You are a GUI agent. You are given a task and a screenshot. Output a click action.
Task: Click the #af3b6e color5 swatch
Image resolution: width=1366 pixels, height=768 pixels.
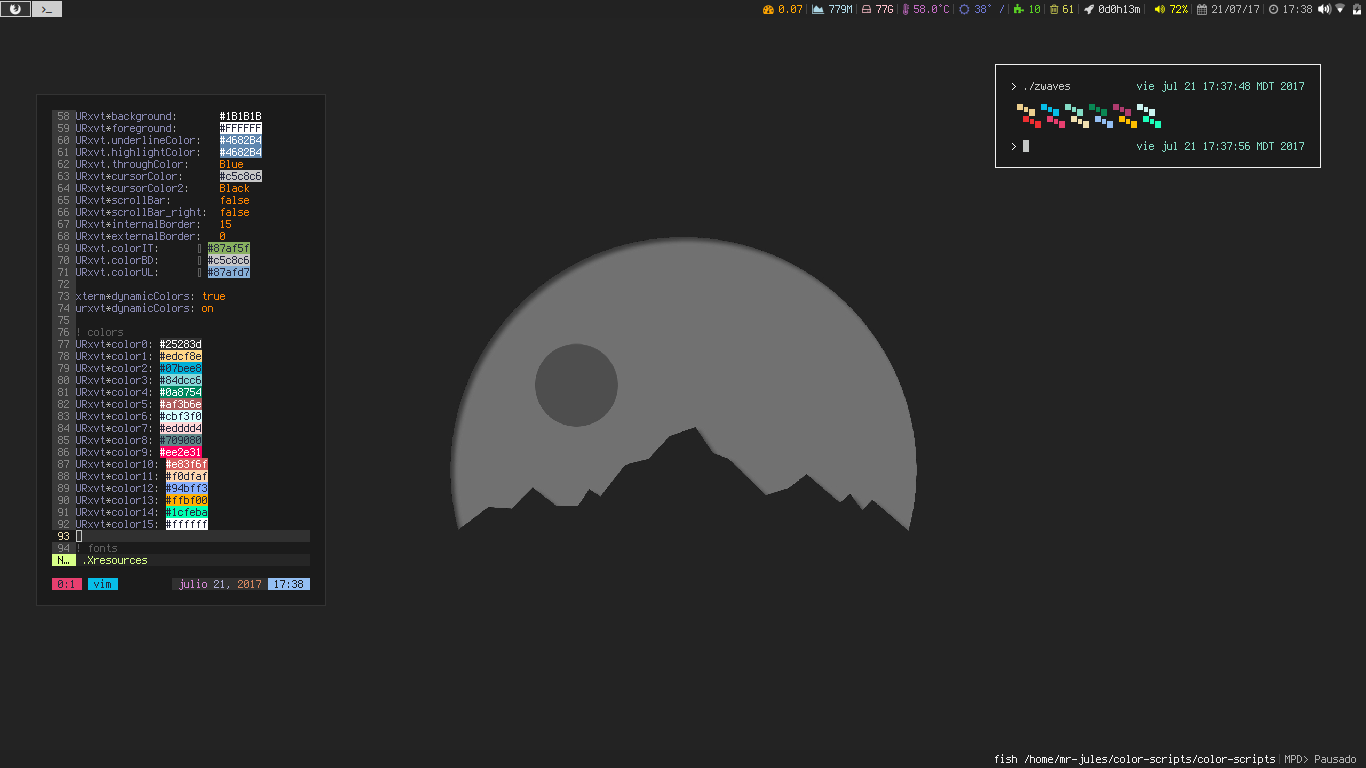pyautogui.click(x=181, y=405)
